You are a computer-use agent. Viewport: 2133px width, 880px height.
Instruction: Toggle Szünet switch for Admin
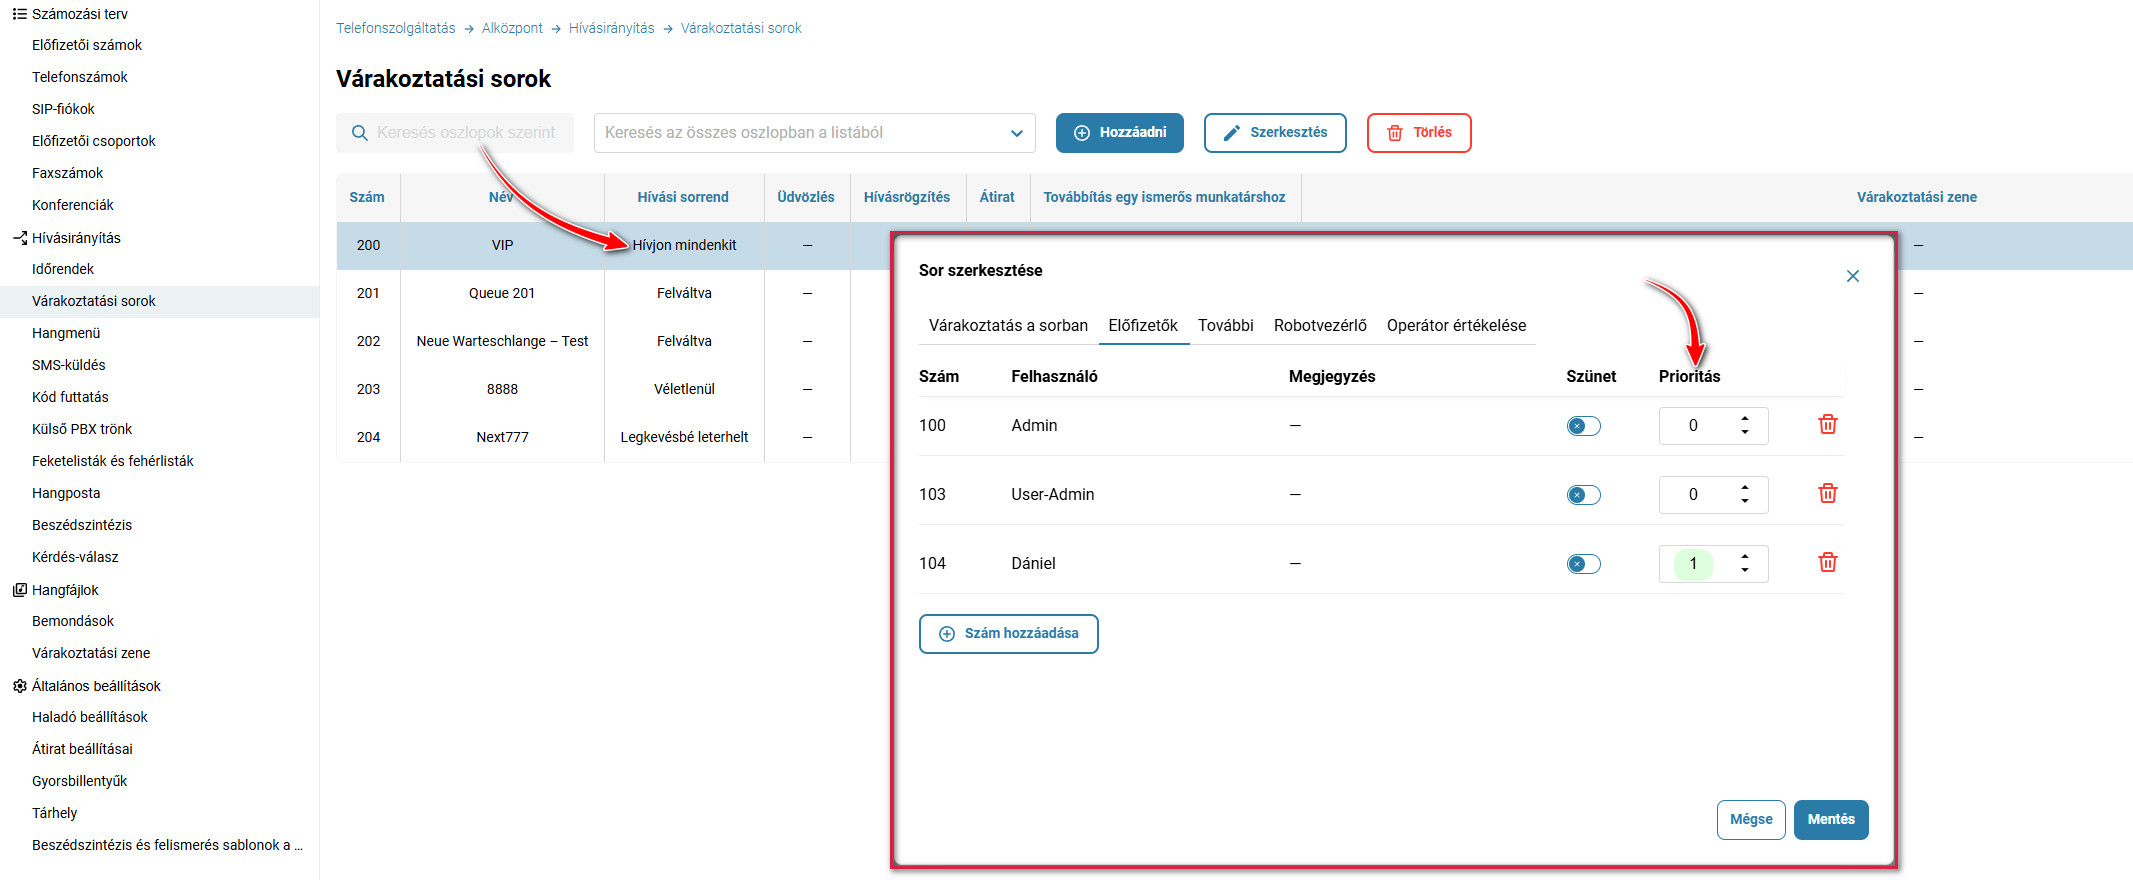tap(1583, 426)
